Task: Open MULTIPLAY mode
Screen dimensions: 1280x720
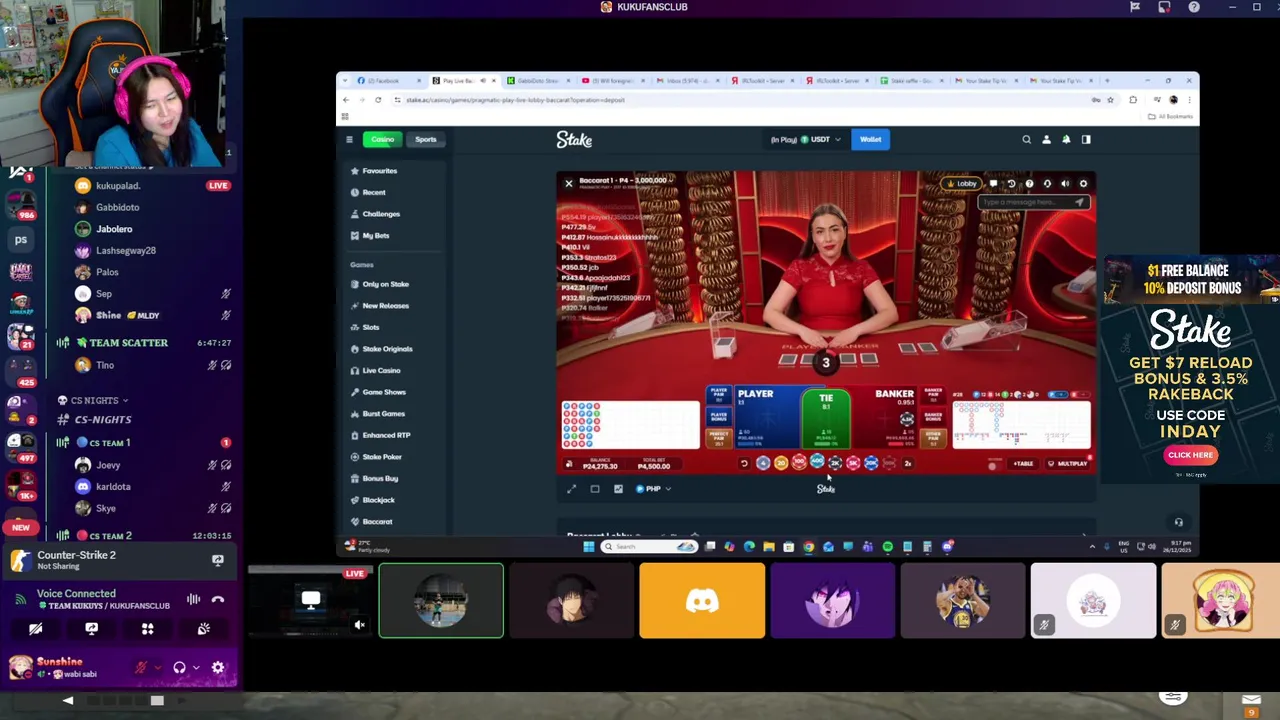Action: 1067,464
